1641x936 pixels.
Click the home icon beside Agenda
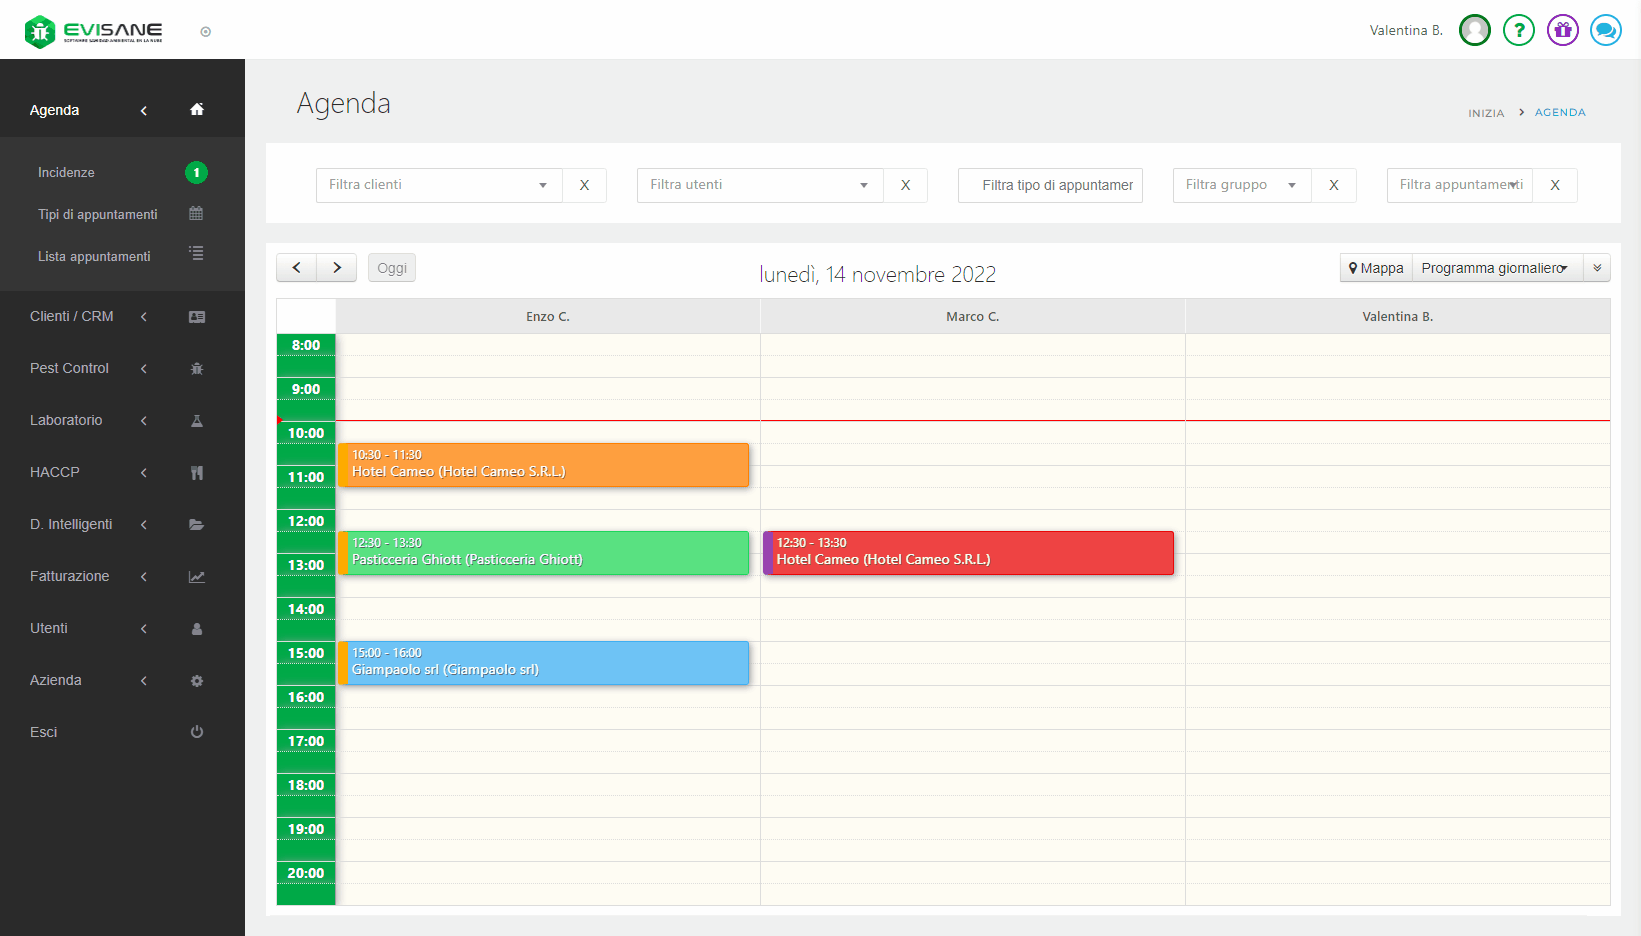tap(197, 110)
